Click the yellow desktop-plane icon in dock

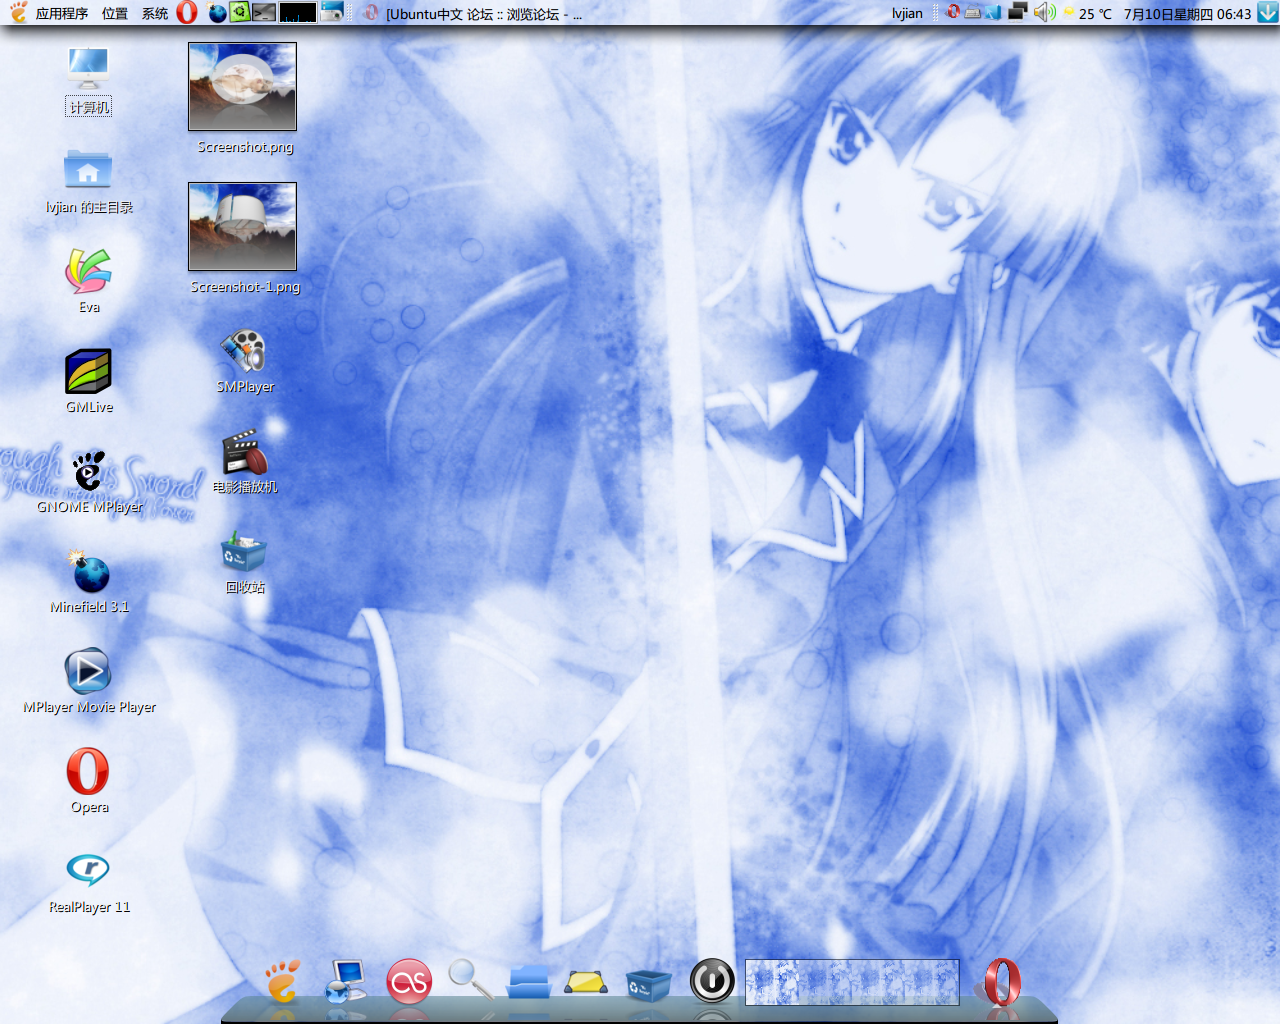point(586,982)
